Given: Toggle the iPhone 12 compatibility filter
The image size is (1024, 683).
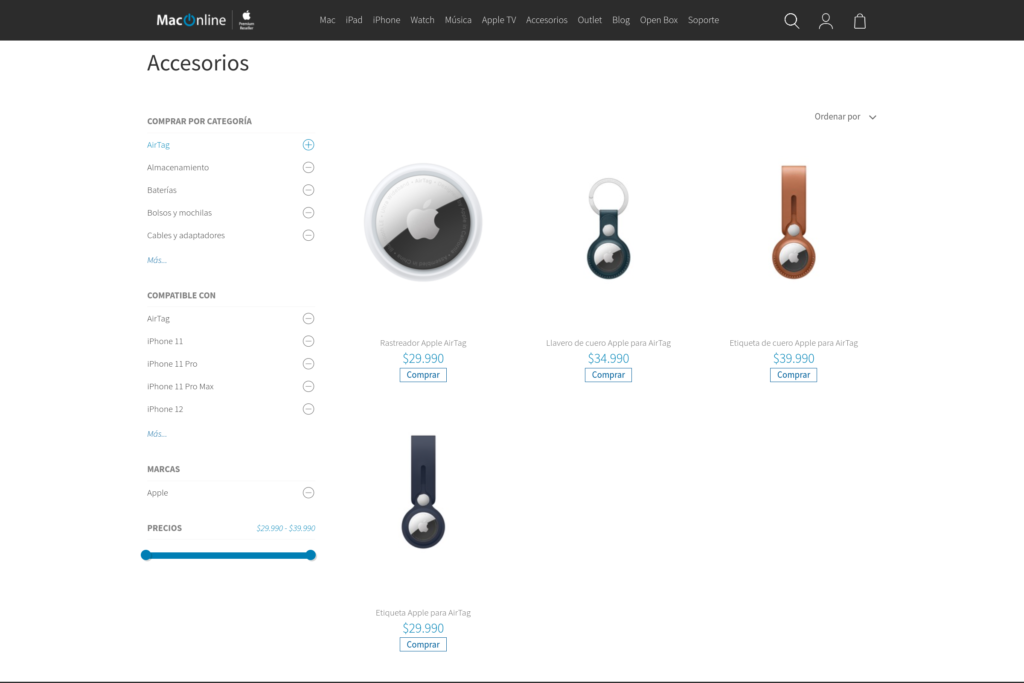Looking at the screenshot, I should click(308, 409).
